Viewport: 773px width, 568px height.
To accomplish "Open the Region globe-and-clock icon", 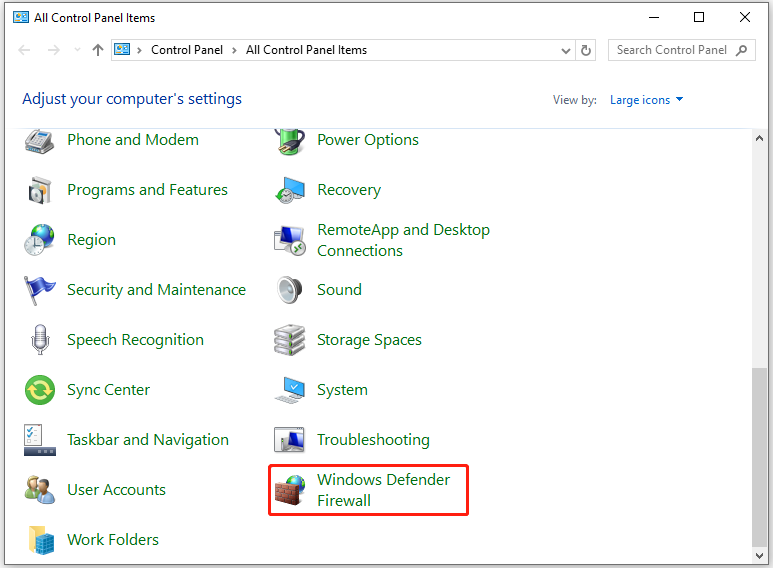I will tap(39, 240).
